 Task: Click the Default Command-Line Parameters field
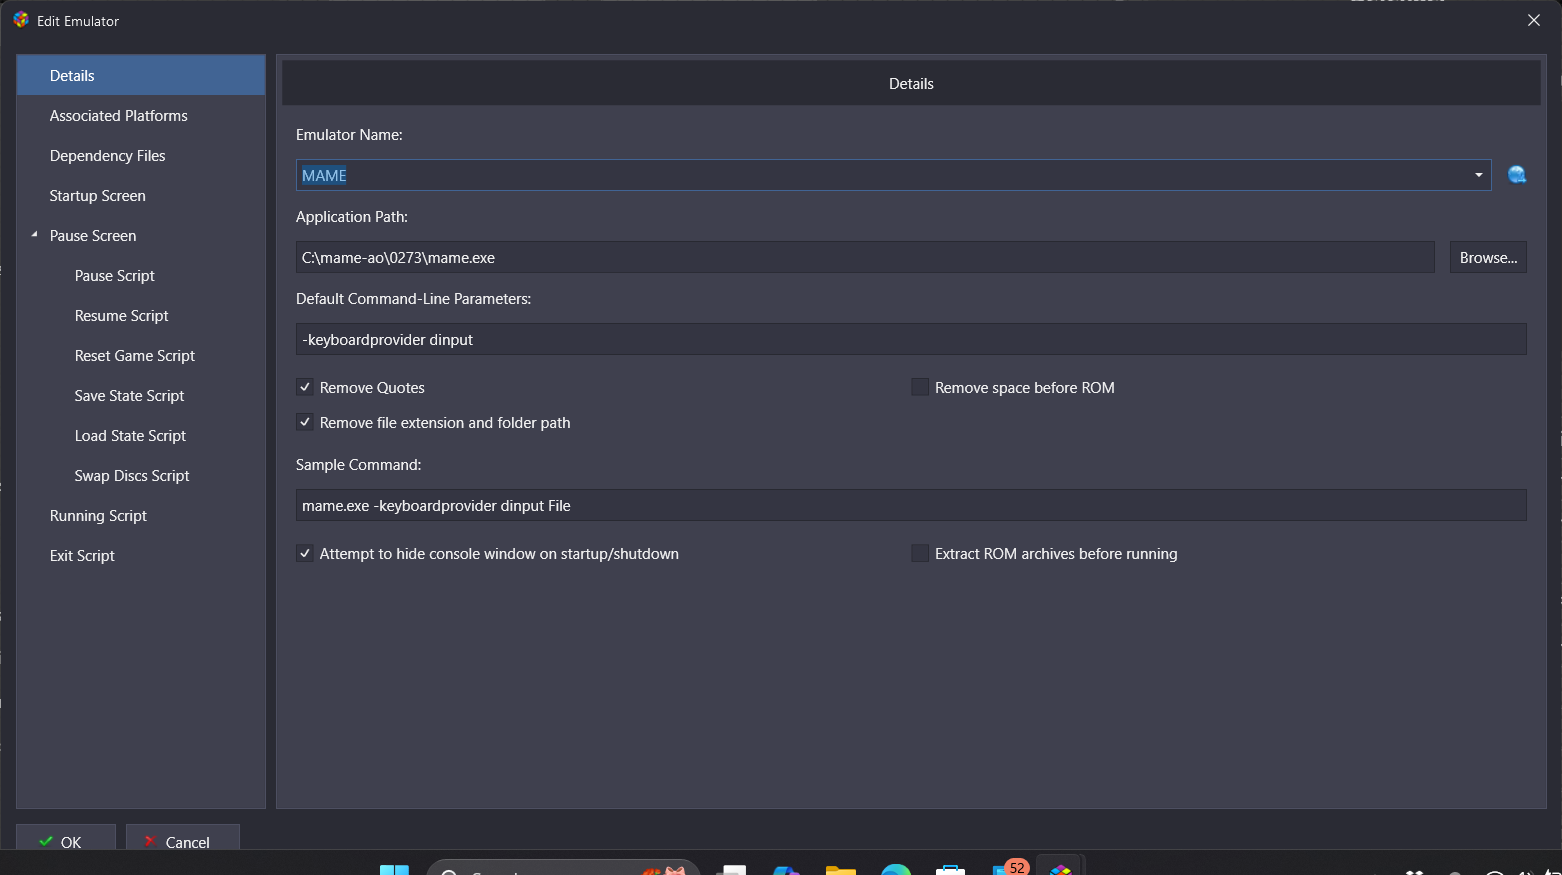911,339
